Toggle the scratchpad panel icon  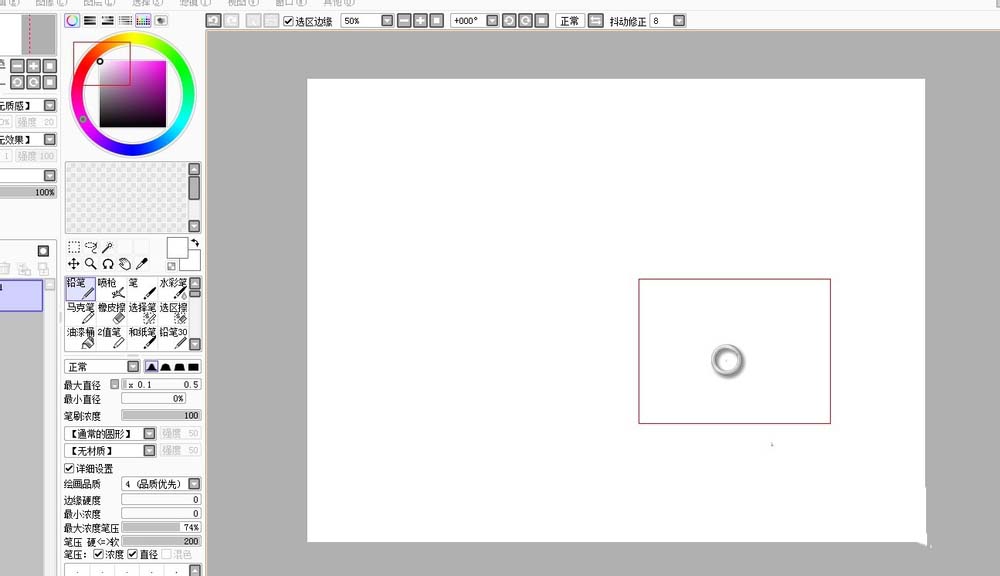[x=161, y=20]
